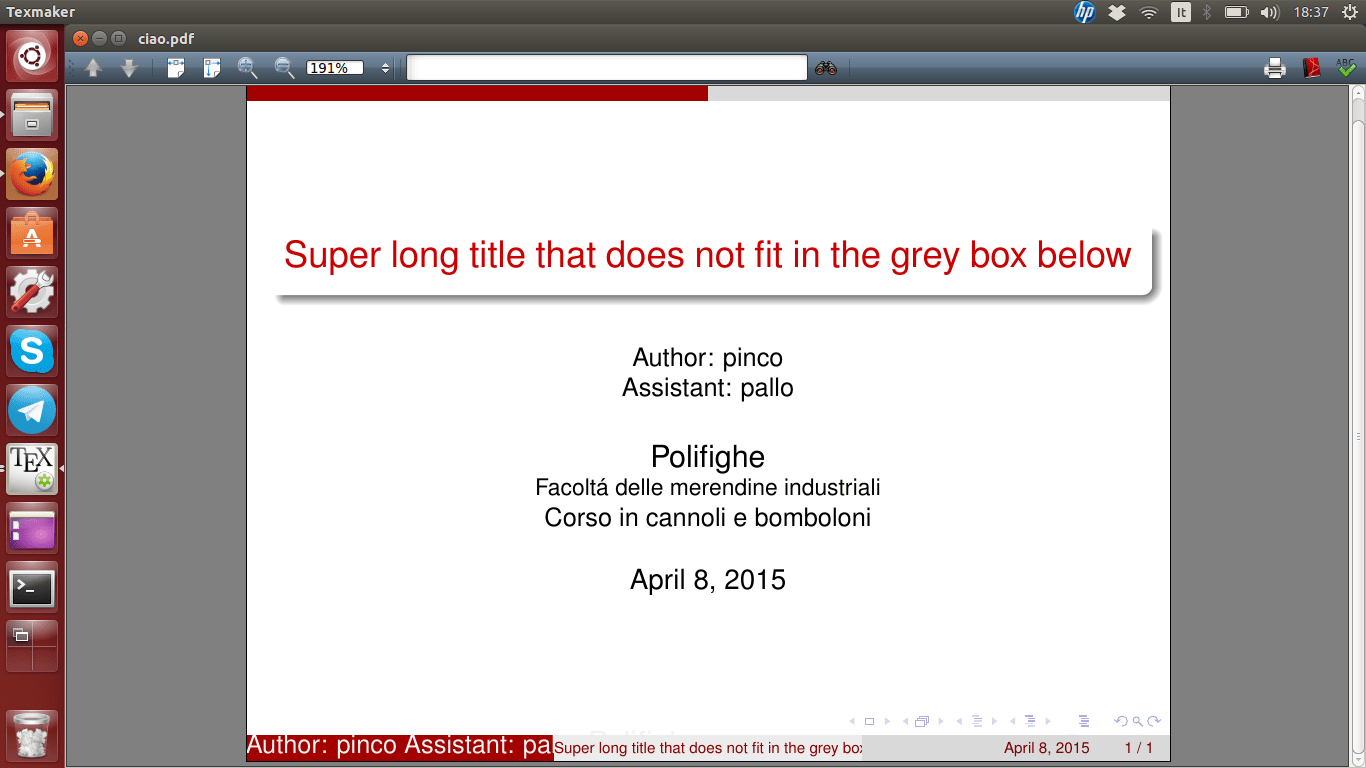1366x768 pixels.
Task: Zoom in on the PDF
Action: (x=248, y=68)
